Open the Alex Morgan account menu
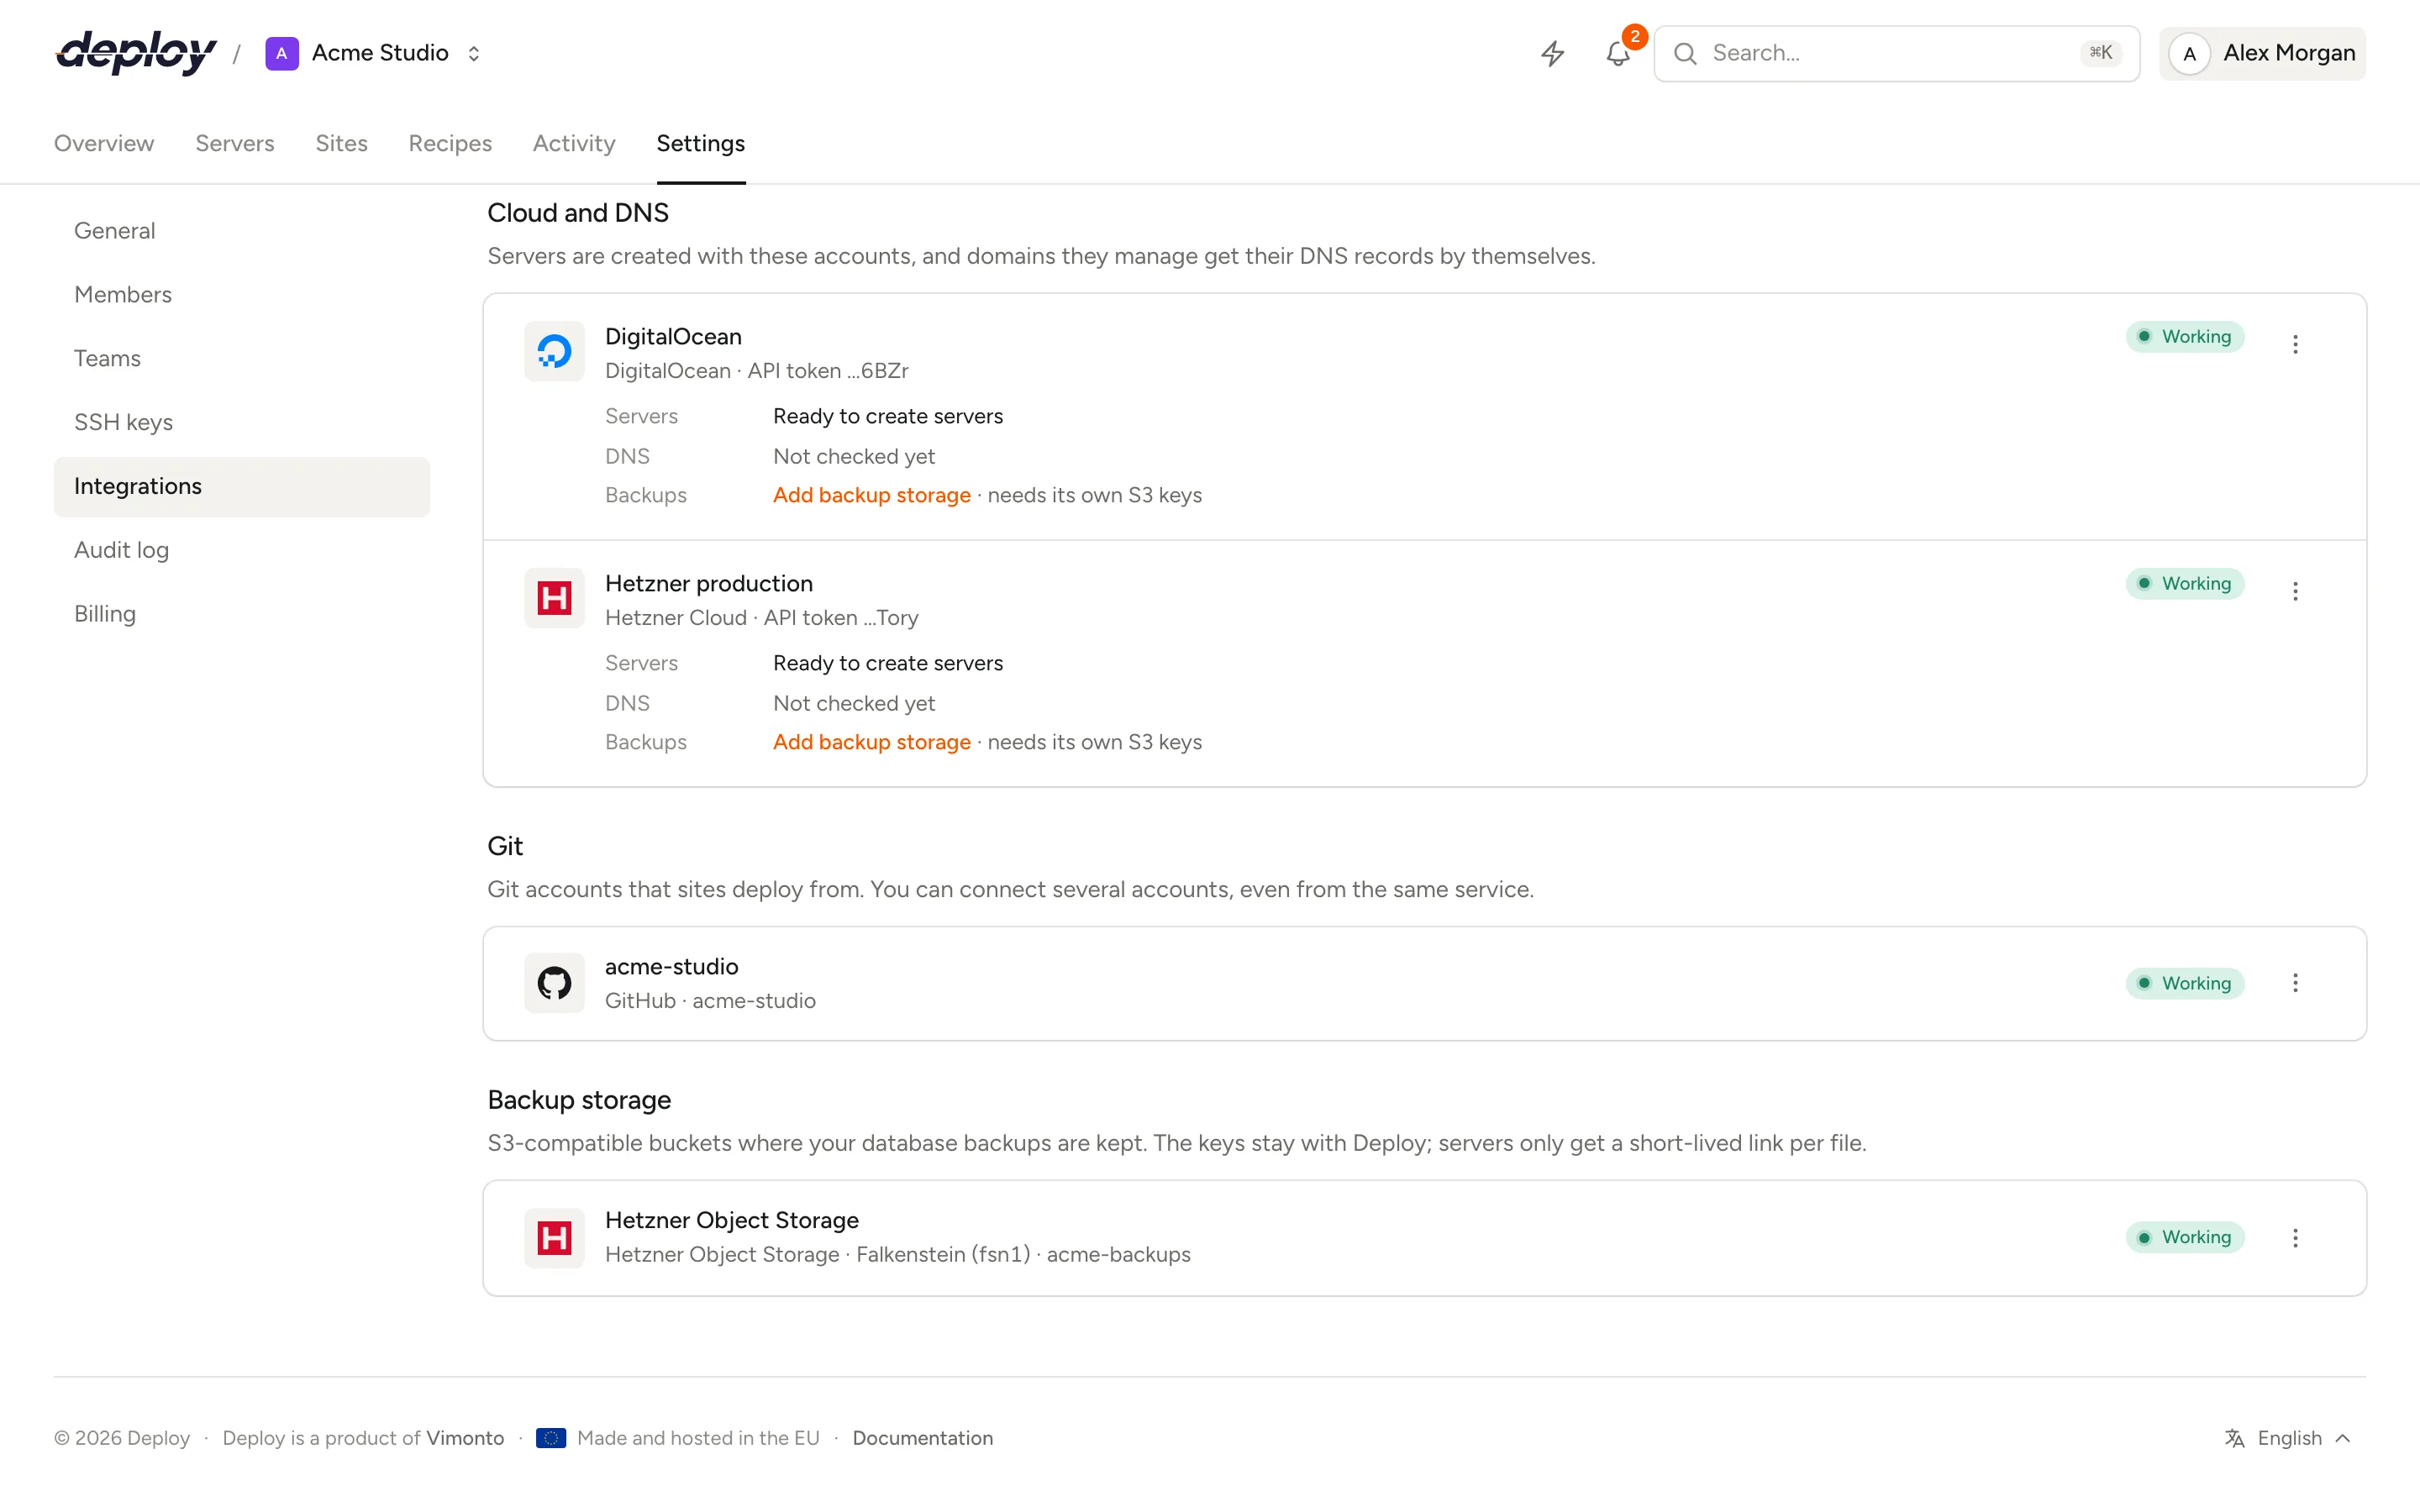Screen dimensions: 2420x1512 [2262, 53]
